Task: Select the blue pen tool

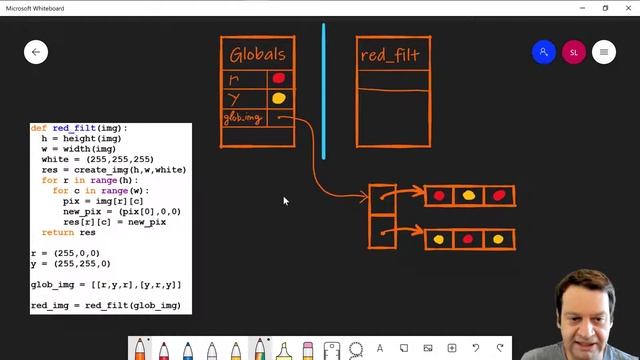Action: point(188,350)
